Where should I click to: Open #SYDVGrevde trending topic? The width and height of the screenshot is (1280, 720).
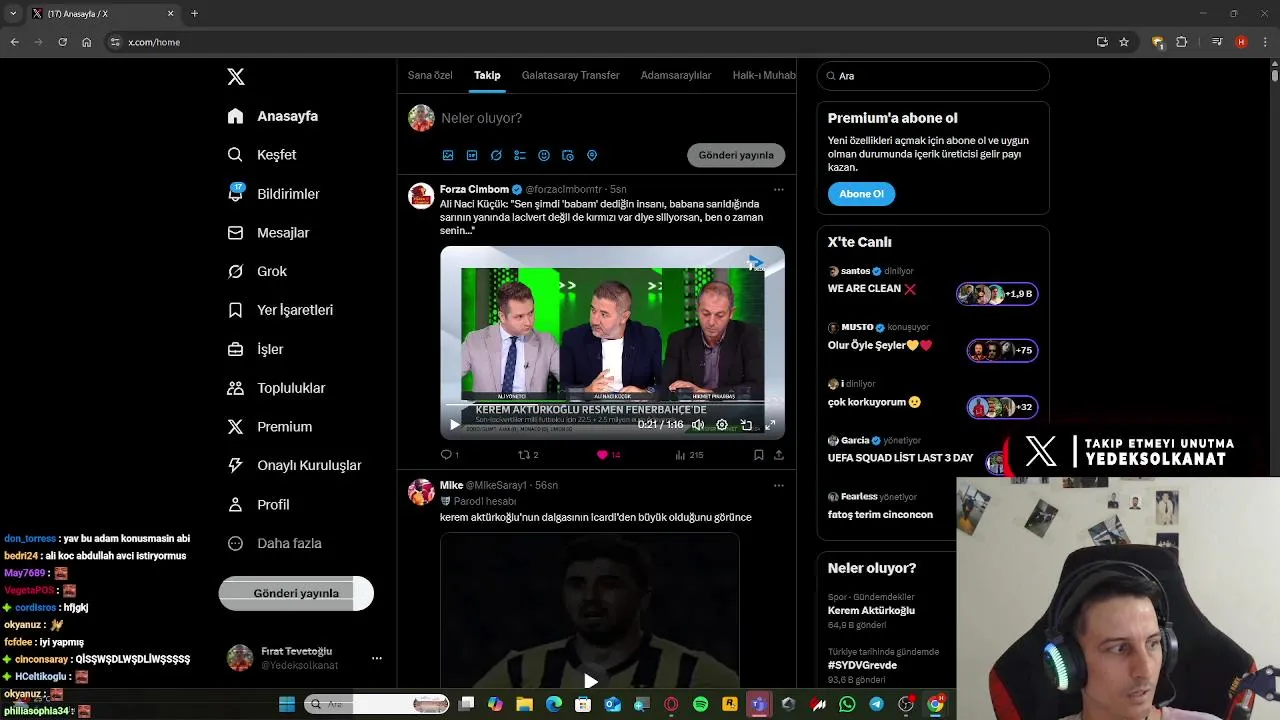point(862,665)
